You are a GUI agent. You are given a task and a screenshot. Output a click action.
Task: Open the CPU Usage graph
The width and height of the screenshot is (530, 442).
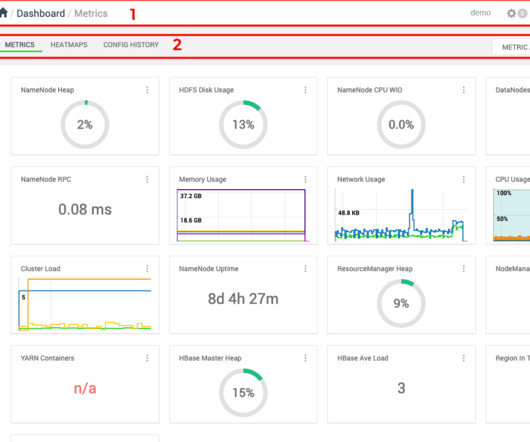511,215
